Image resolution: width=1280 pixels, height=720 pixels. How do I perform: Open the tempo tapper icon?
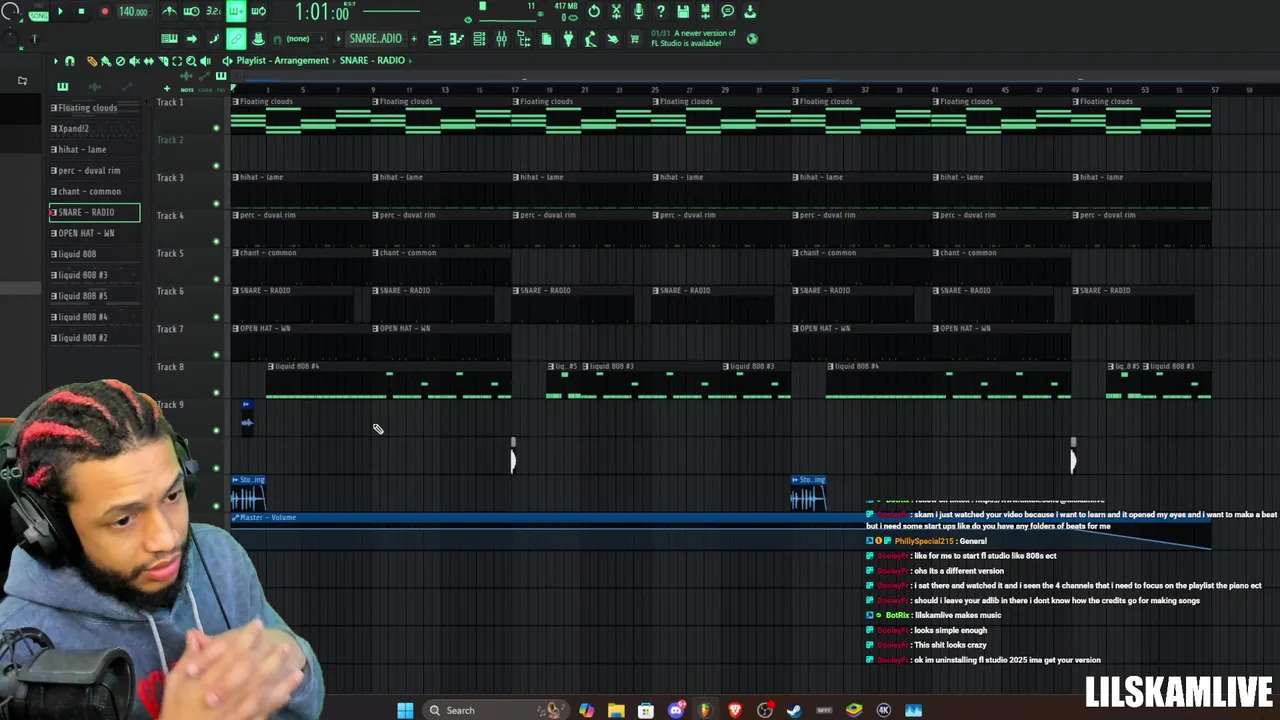tap(590, 38)
